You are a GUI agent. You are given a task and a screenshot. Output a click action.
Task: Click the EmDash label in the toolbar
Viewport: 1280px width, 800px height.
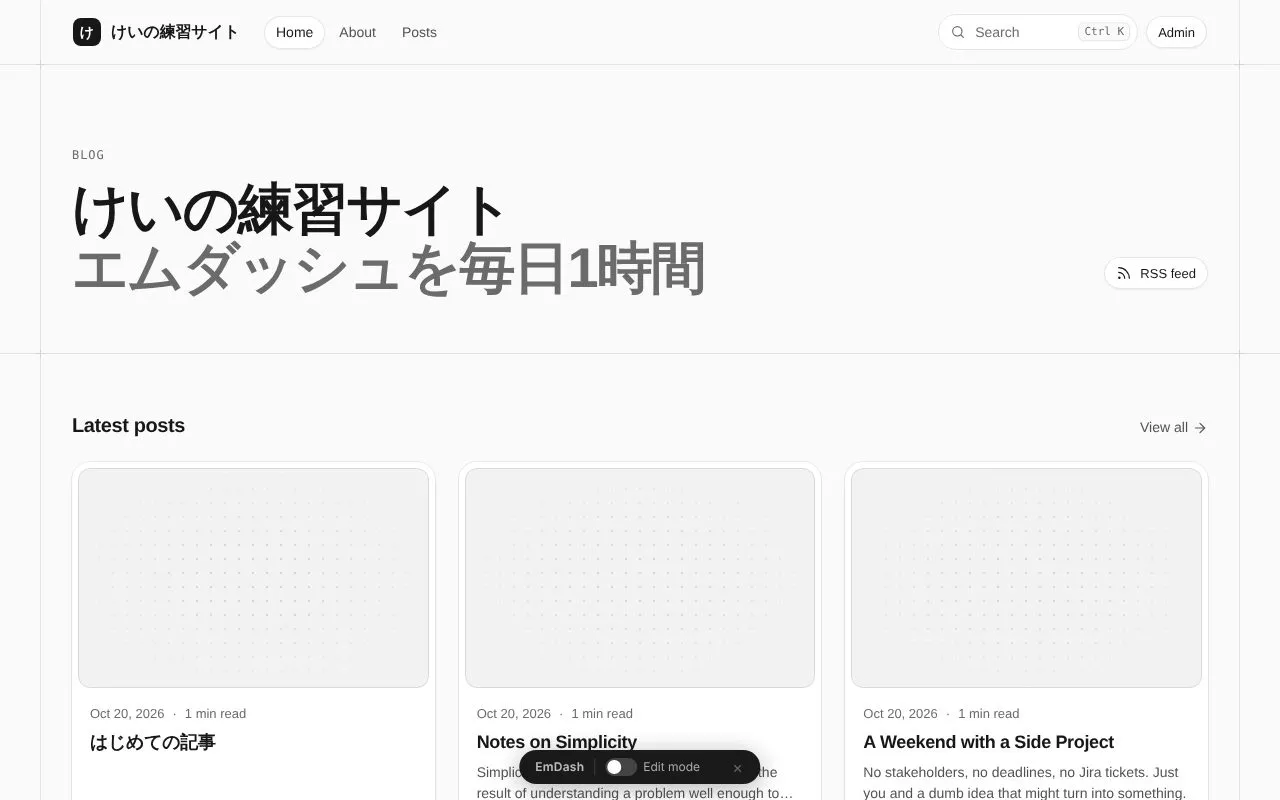tap(559, 767)
